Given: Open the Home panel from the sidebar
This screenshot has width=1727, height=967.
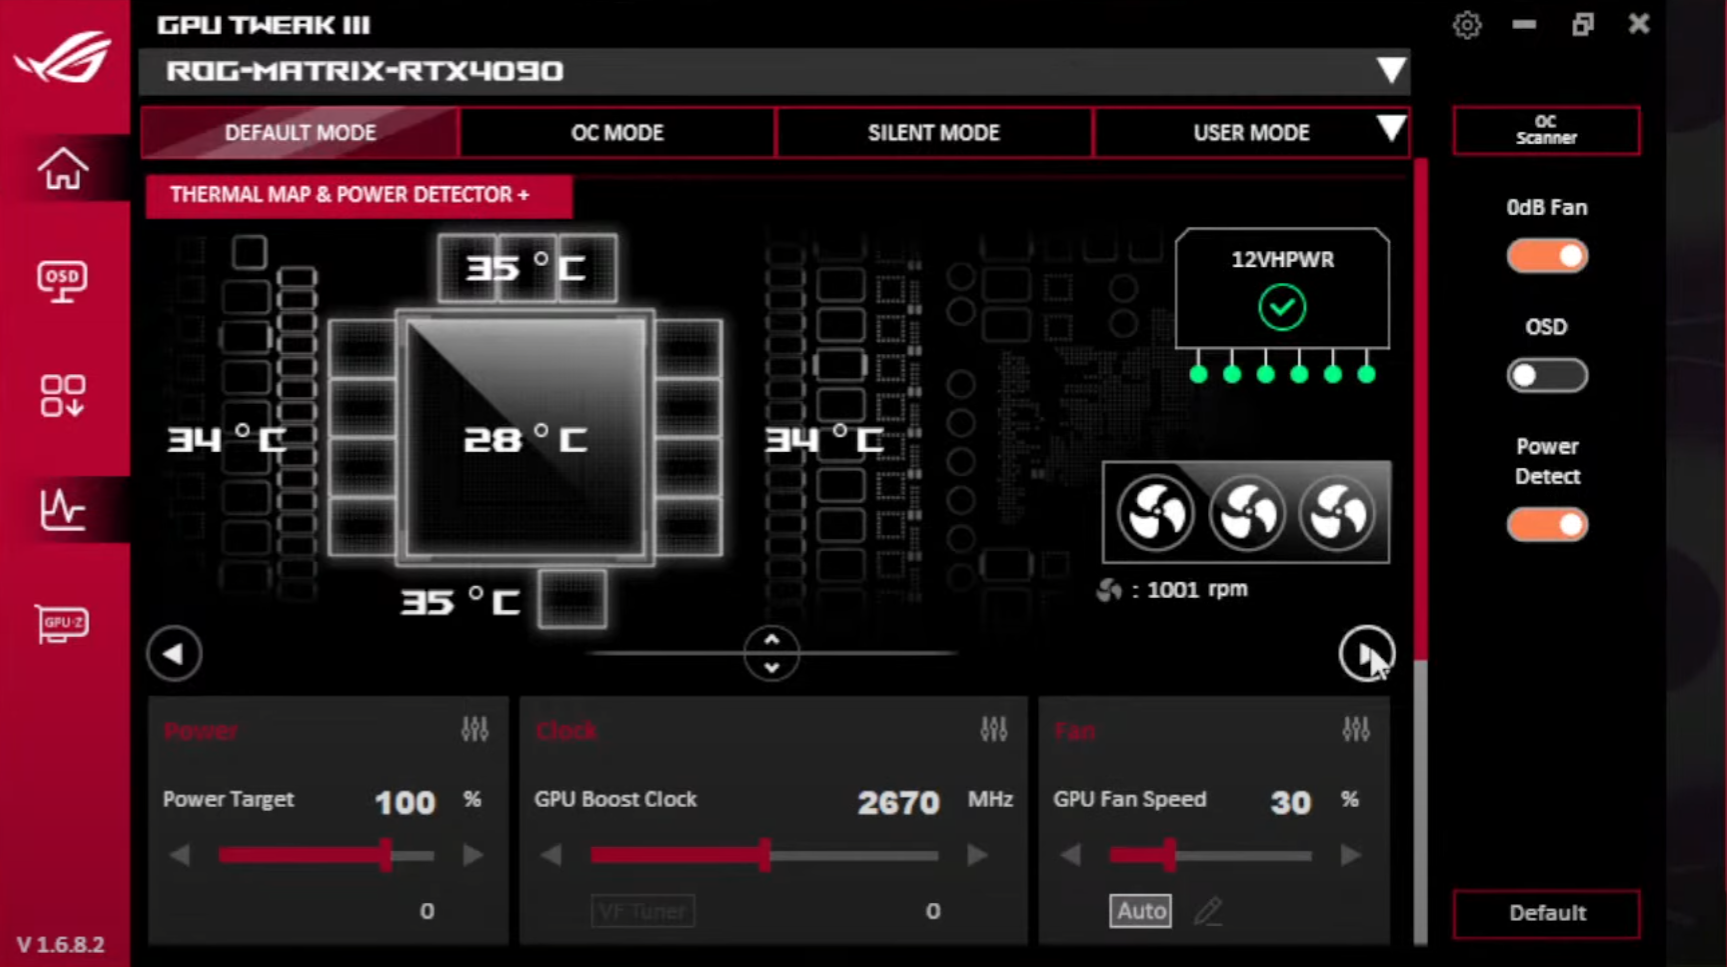Looking at the screenshot, I should (x=62, y=169).
